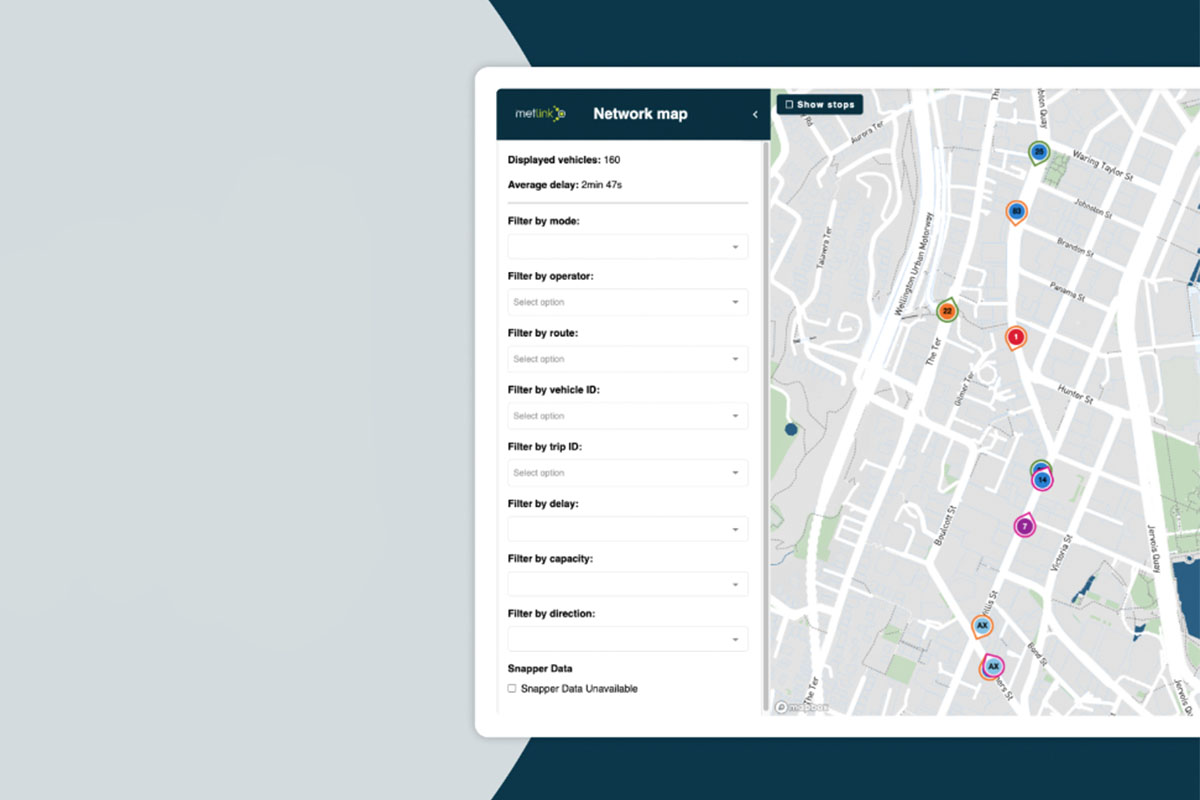This screenshot has width=1200, height=800.
Task: Check the Snapper Data Unavailable box
Action: (511, 688)
